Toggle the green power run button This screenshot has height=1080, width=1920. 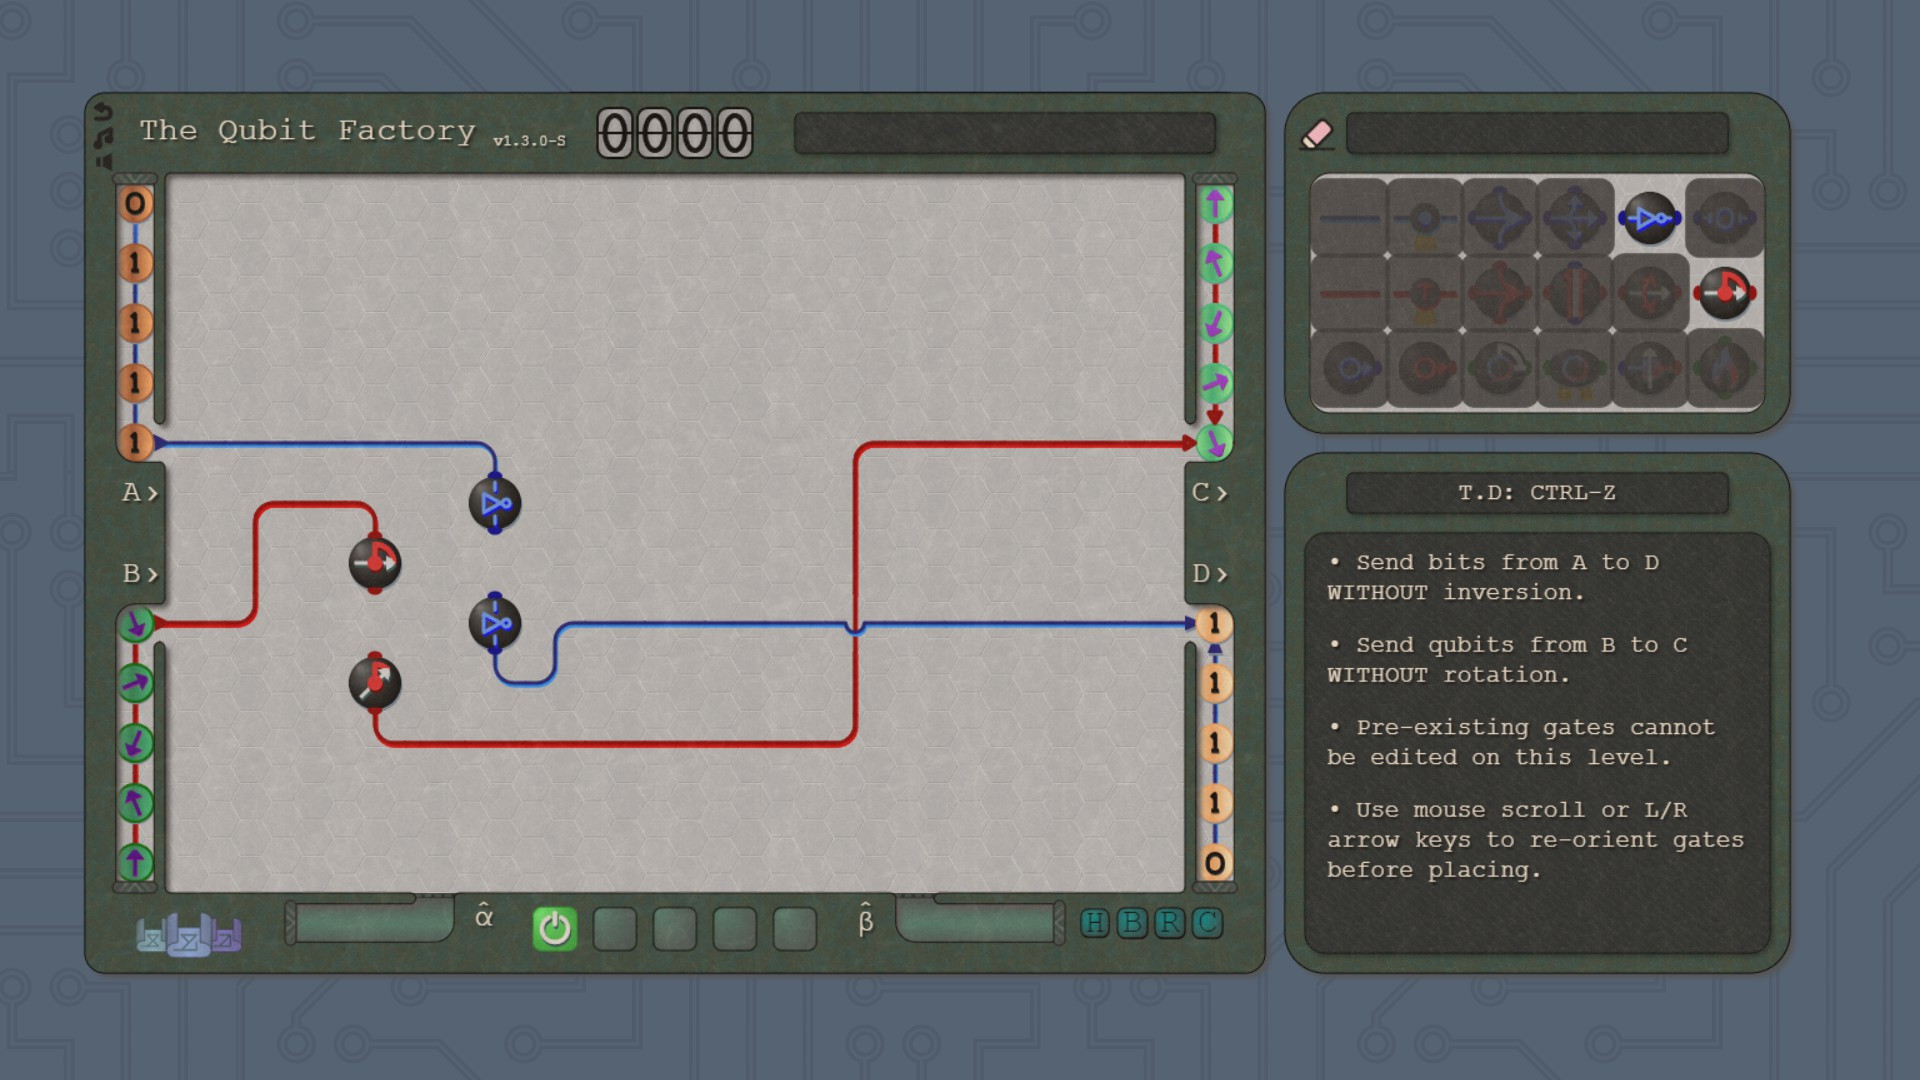pos(555,929)
